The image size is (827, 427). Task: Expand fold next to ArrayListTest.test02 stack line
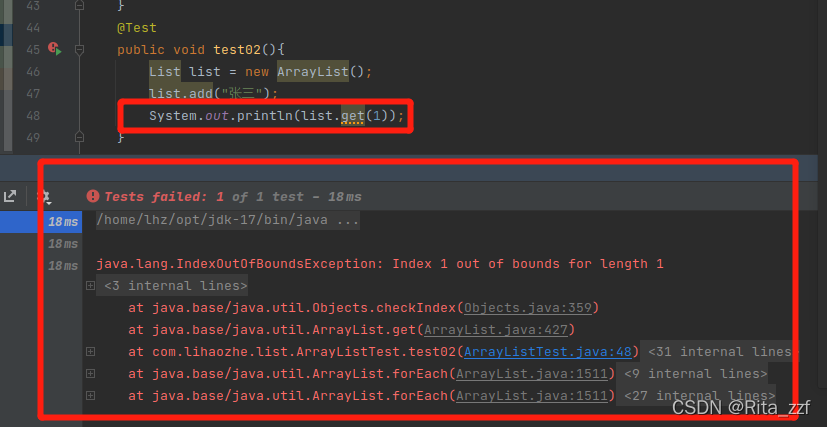[x=90, y=351]
